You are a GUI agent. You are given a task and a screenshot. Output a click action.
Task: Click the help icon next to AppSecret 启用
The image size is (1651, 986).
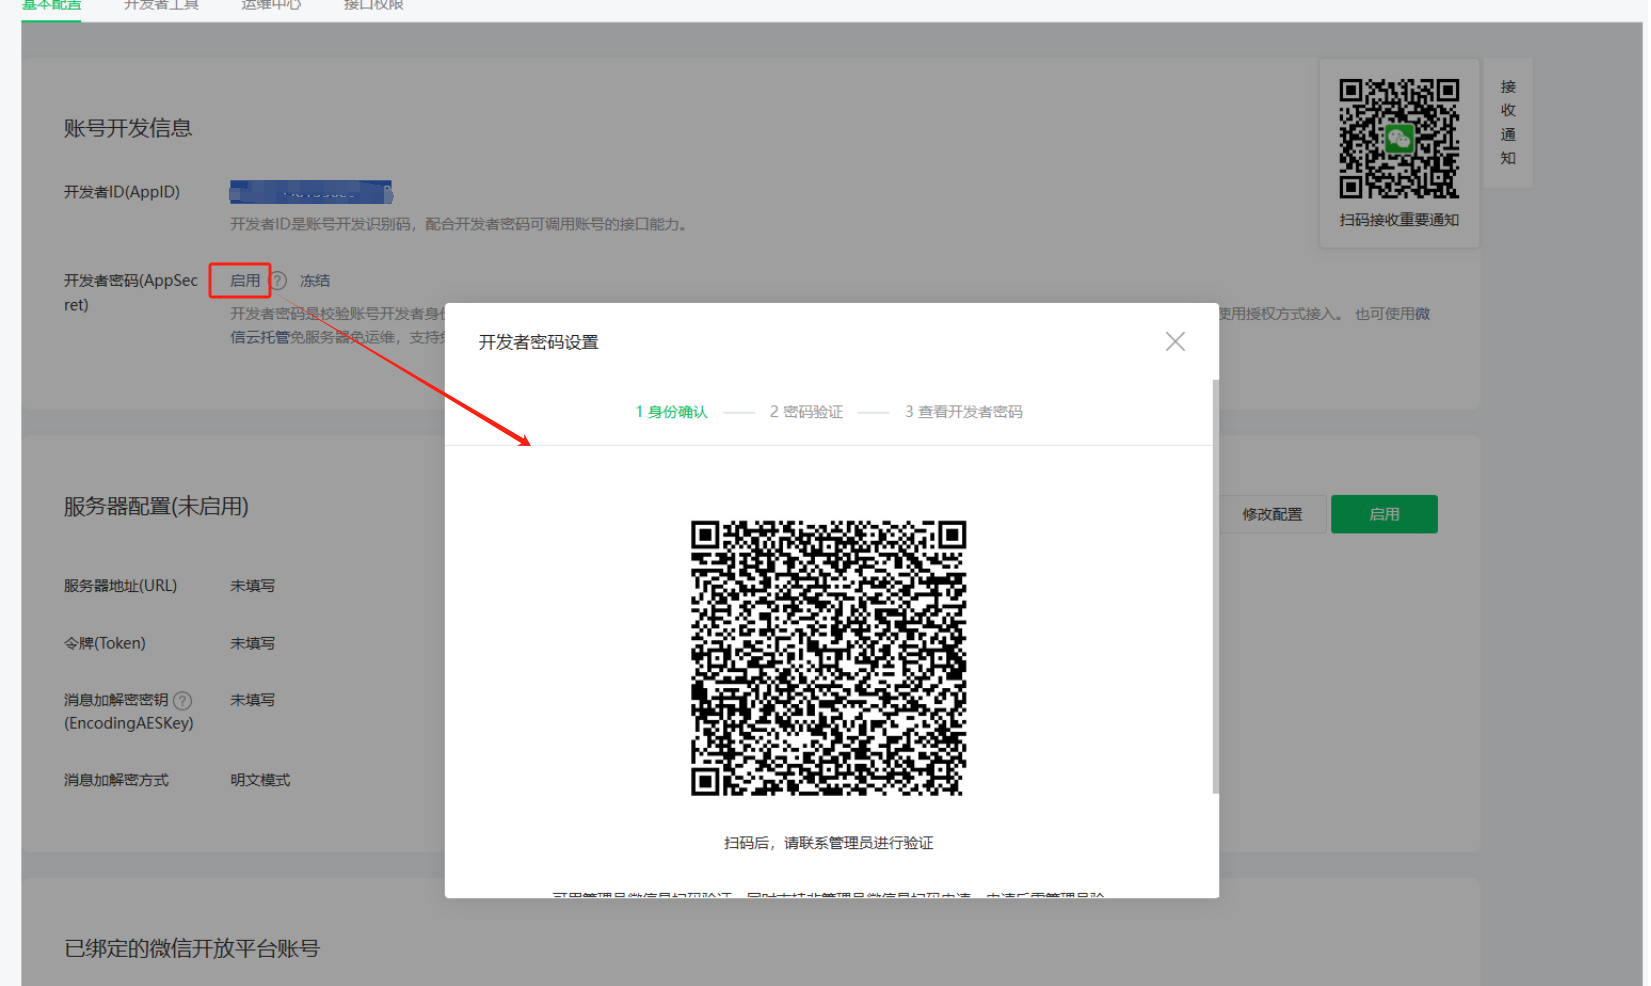[x=279, y=281]
